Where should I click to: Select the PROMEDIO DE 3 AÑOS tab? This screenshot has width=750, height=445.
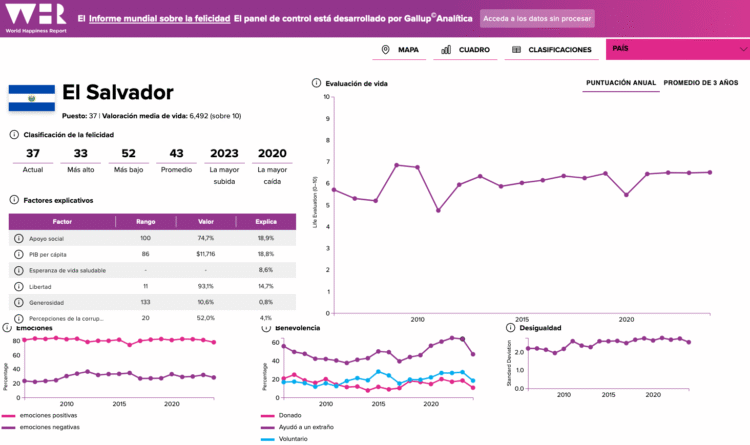click(701, 83)
